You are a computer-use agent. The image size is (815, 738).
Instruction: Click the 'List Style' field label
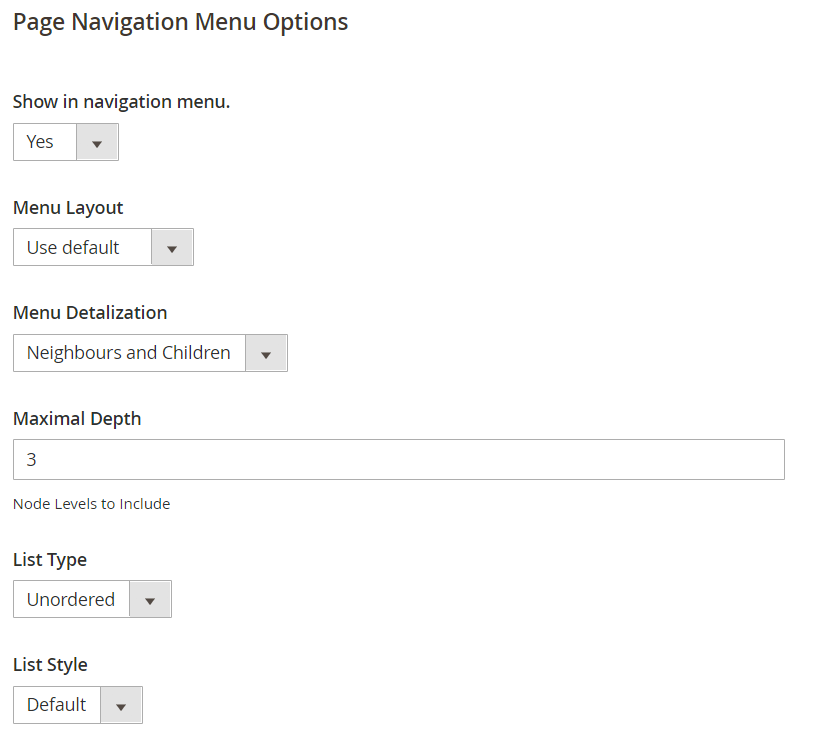pyautogui.click(x=50, y=665)
